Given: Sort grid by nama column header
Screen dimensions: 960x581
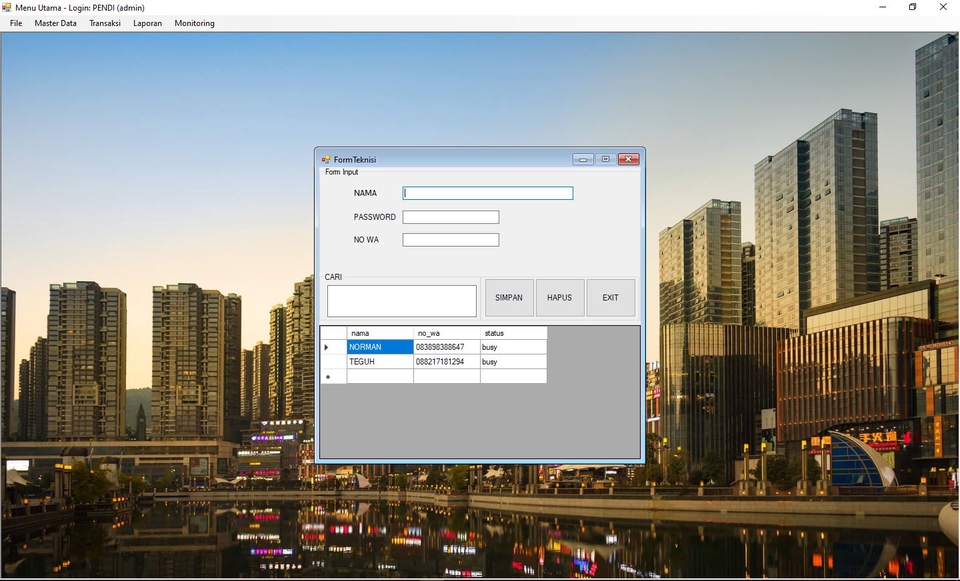Looking at the screenshot, I should [380, 333].
